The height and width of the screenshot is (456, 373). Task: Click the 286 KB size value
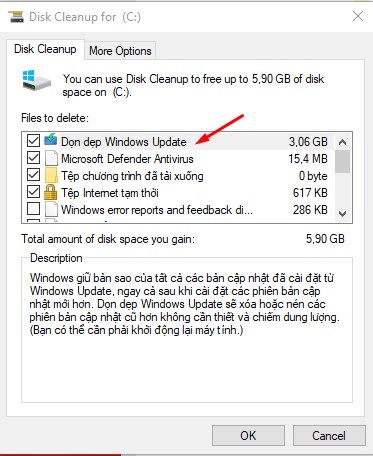(310, 210)
